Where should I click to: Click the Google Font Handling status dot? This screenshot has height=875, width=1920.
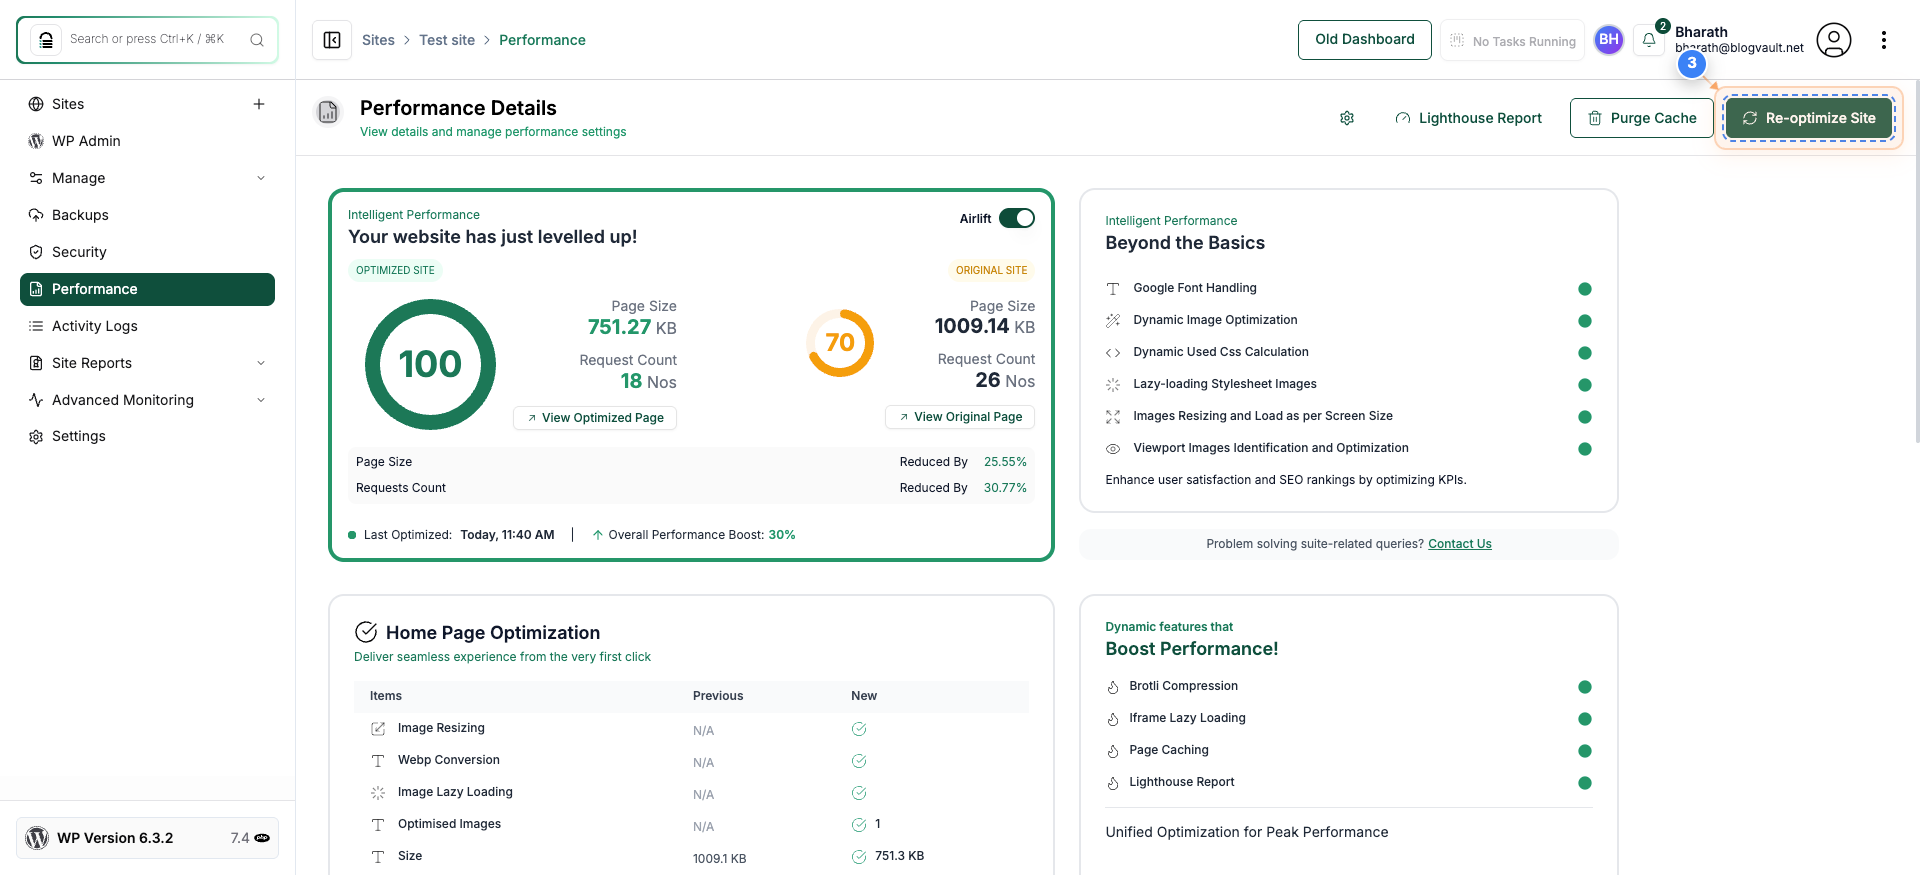[1585, 289]
